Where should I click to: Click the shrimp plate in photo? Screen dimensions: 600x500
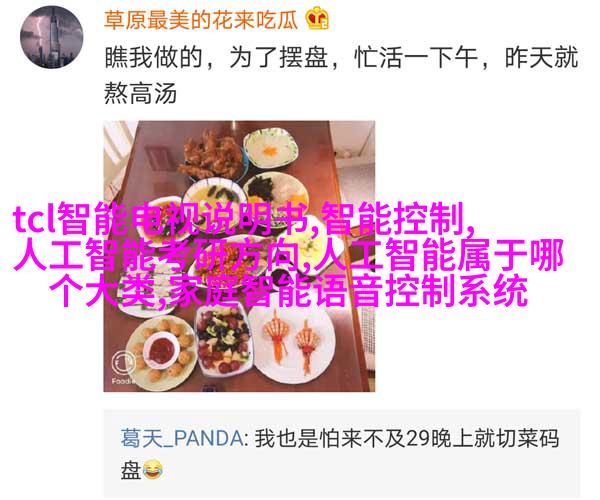(293, 340)
